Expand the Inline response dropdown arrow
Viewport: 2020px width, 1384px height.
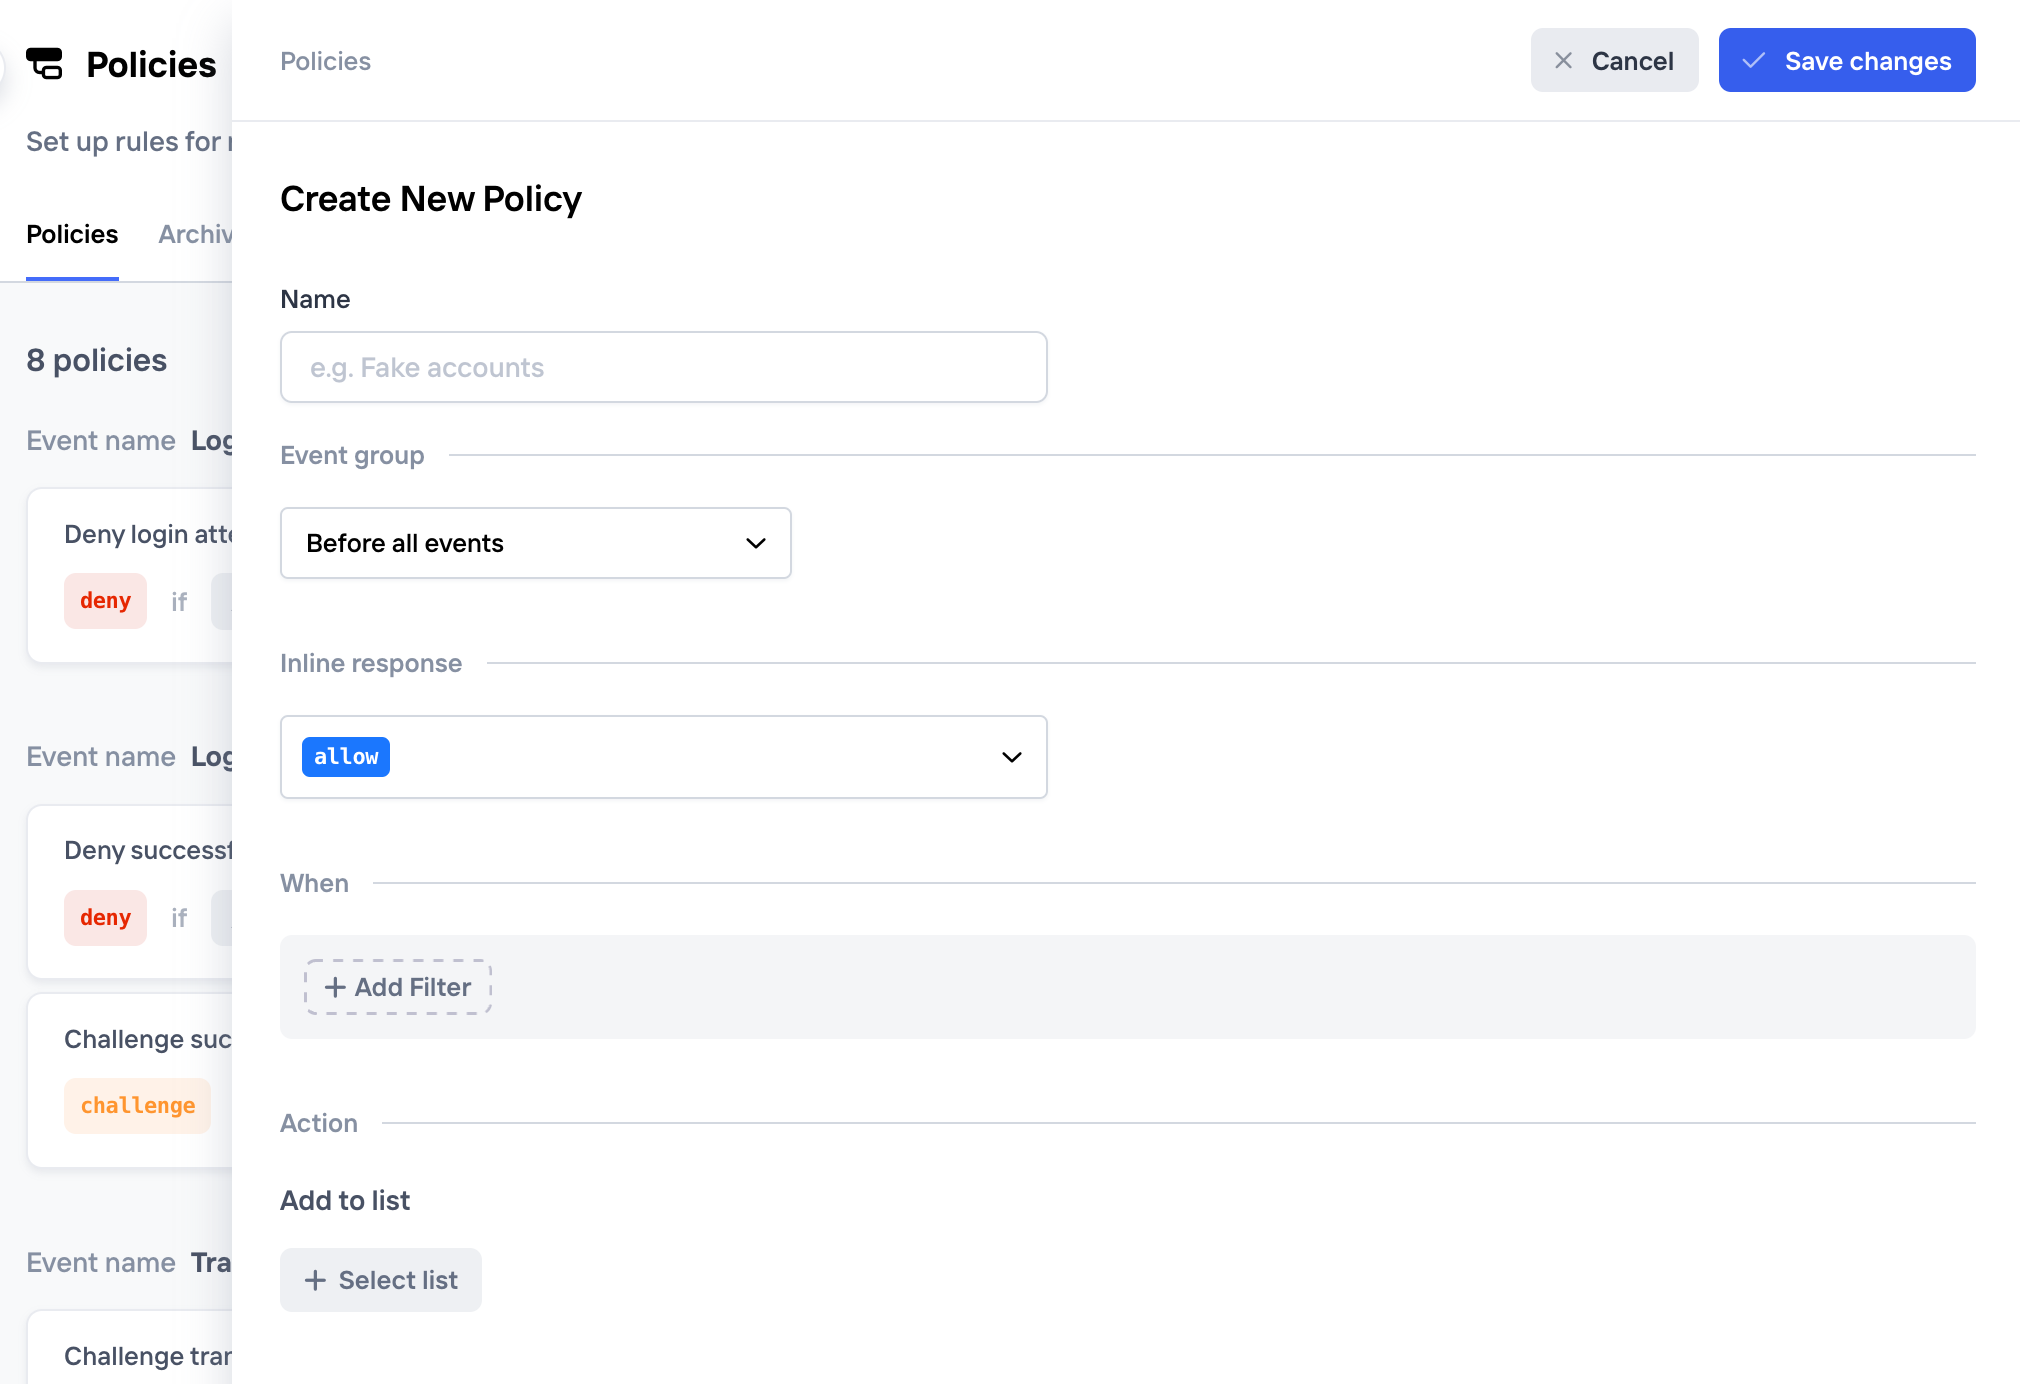point(1011,757)
